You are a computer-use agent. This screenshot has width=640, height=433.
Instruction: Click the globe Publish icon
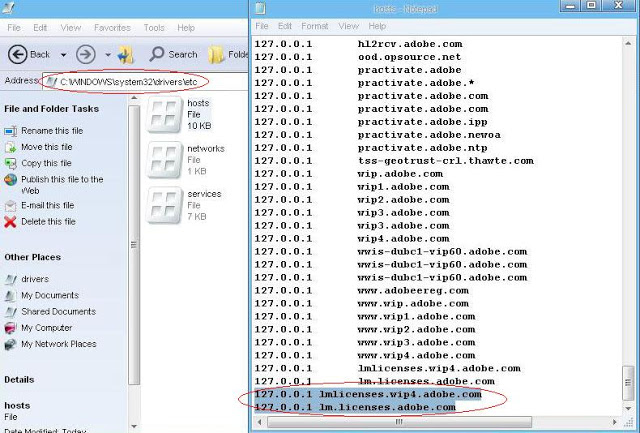(10, 180)
